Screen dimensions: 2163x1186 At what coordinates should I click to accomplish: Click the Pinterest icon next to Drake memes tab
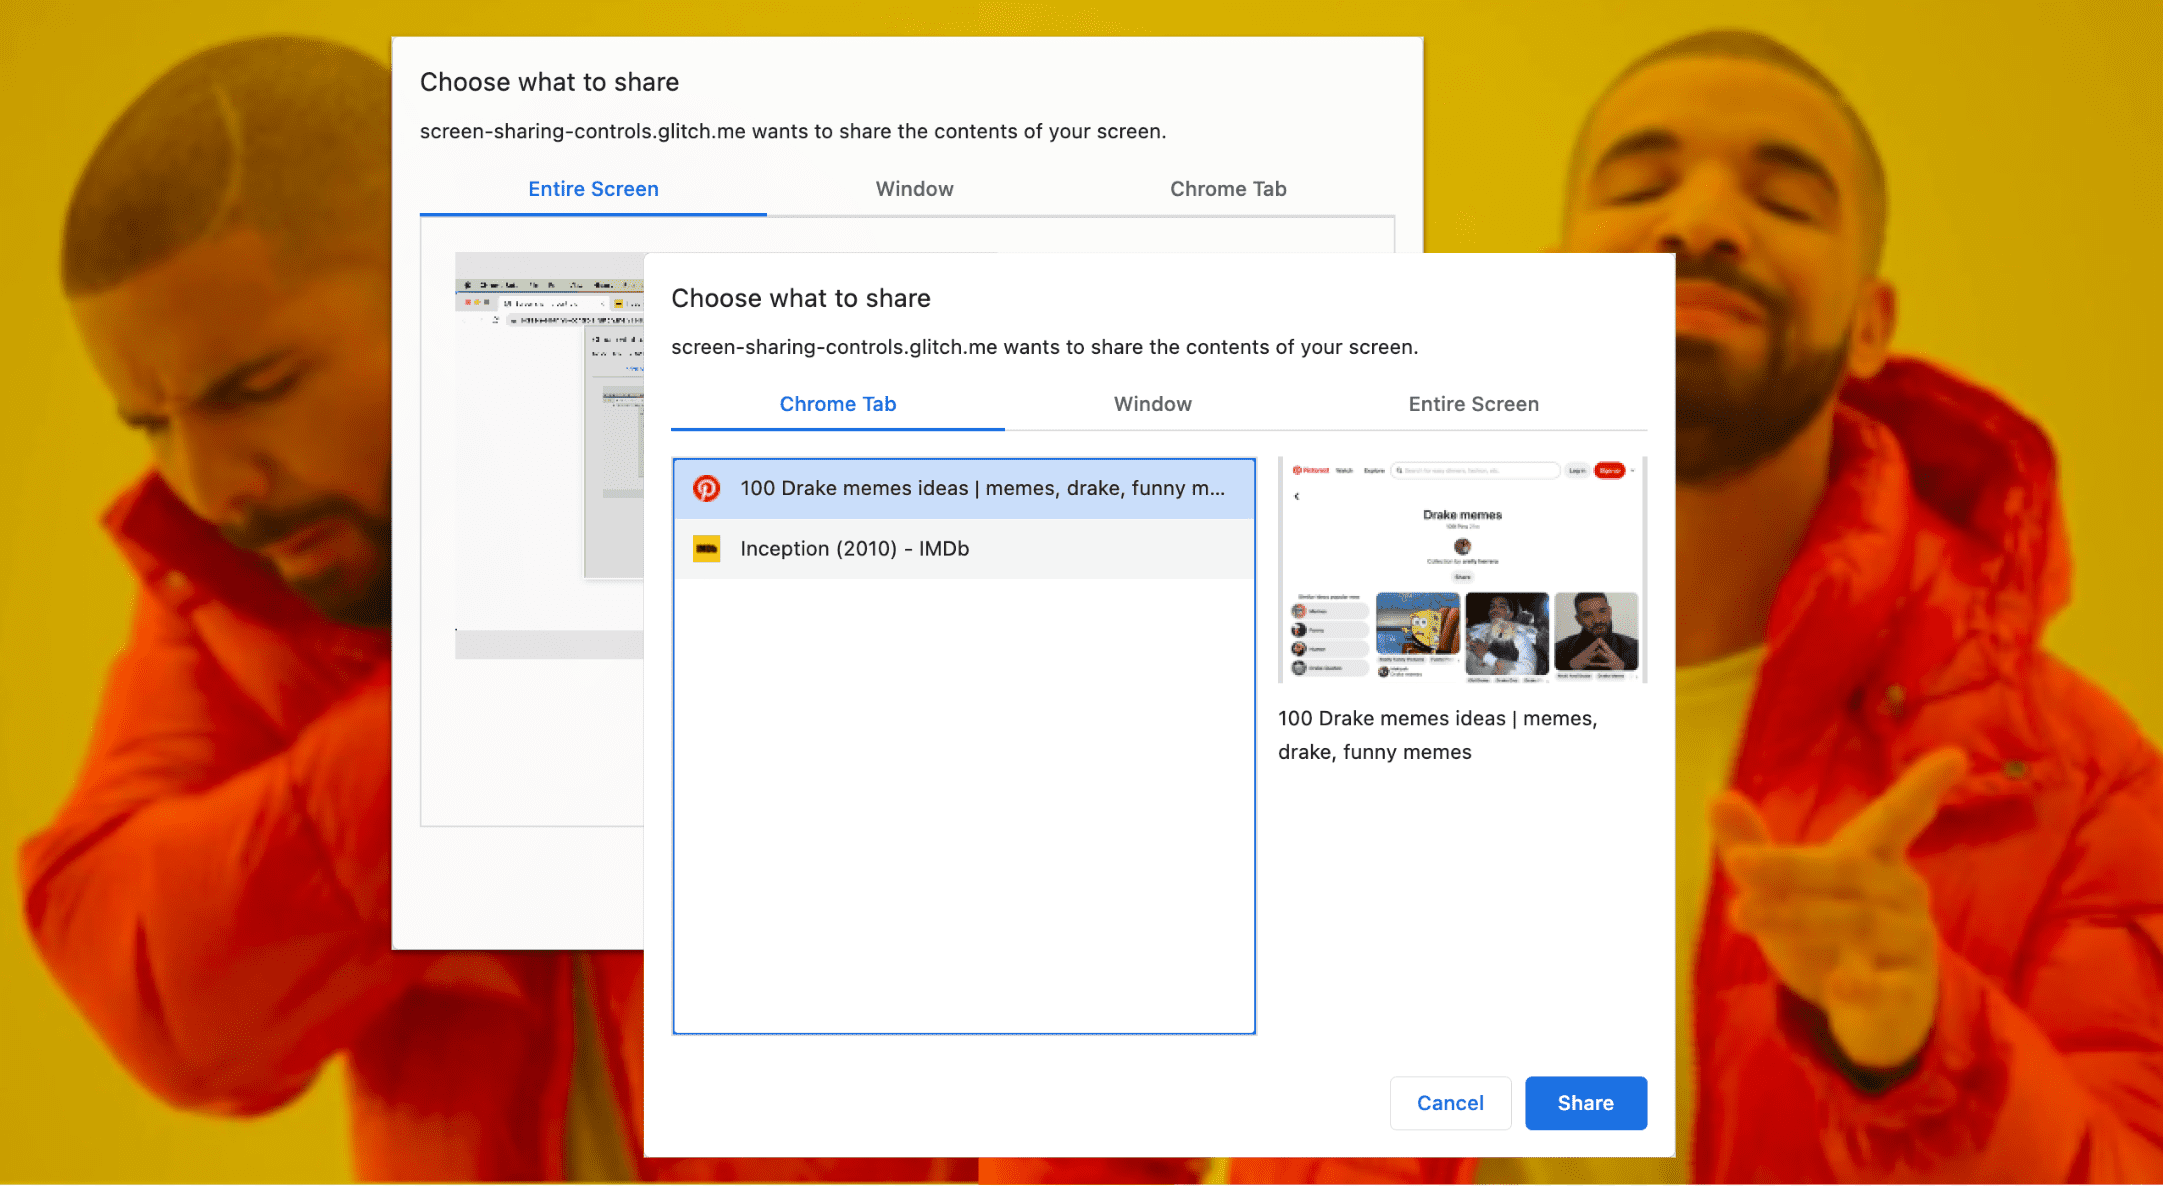coord(707,488)
